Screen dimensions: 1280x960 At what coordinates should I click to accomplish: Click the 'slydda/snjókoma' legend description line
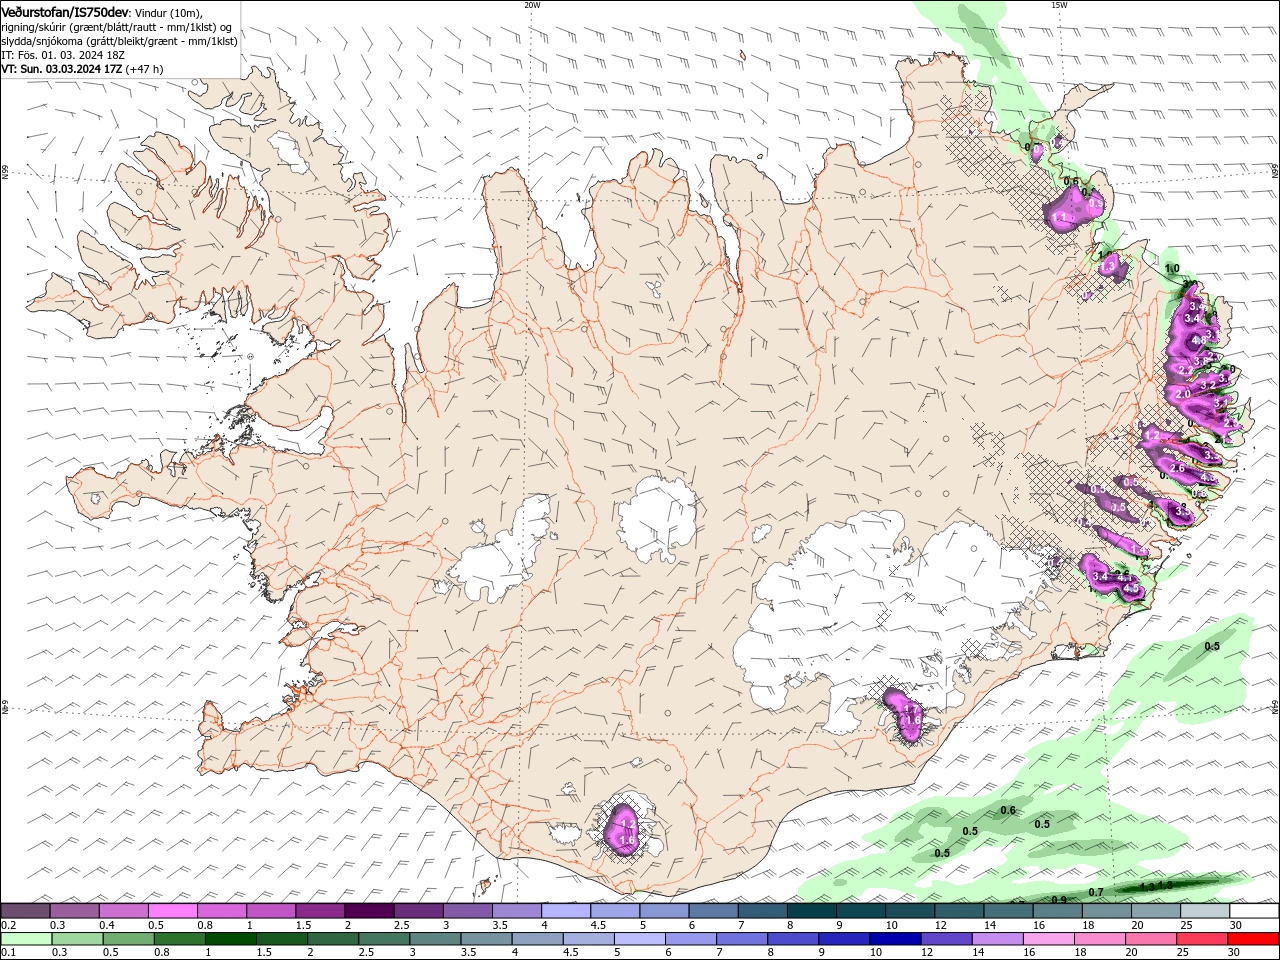(x=119, y=41)
